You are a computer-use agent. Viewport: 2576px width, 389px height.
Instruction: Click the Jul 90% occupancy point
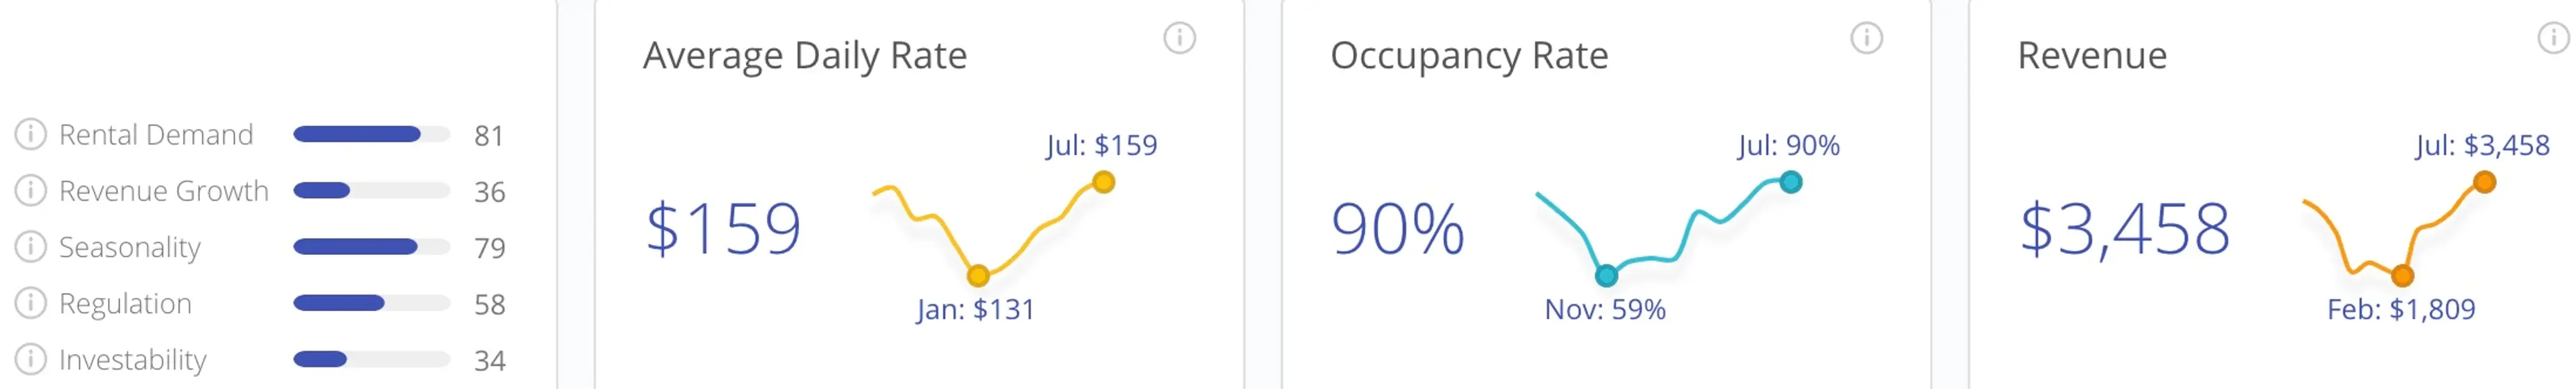1791,182
